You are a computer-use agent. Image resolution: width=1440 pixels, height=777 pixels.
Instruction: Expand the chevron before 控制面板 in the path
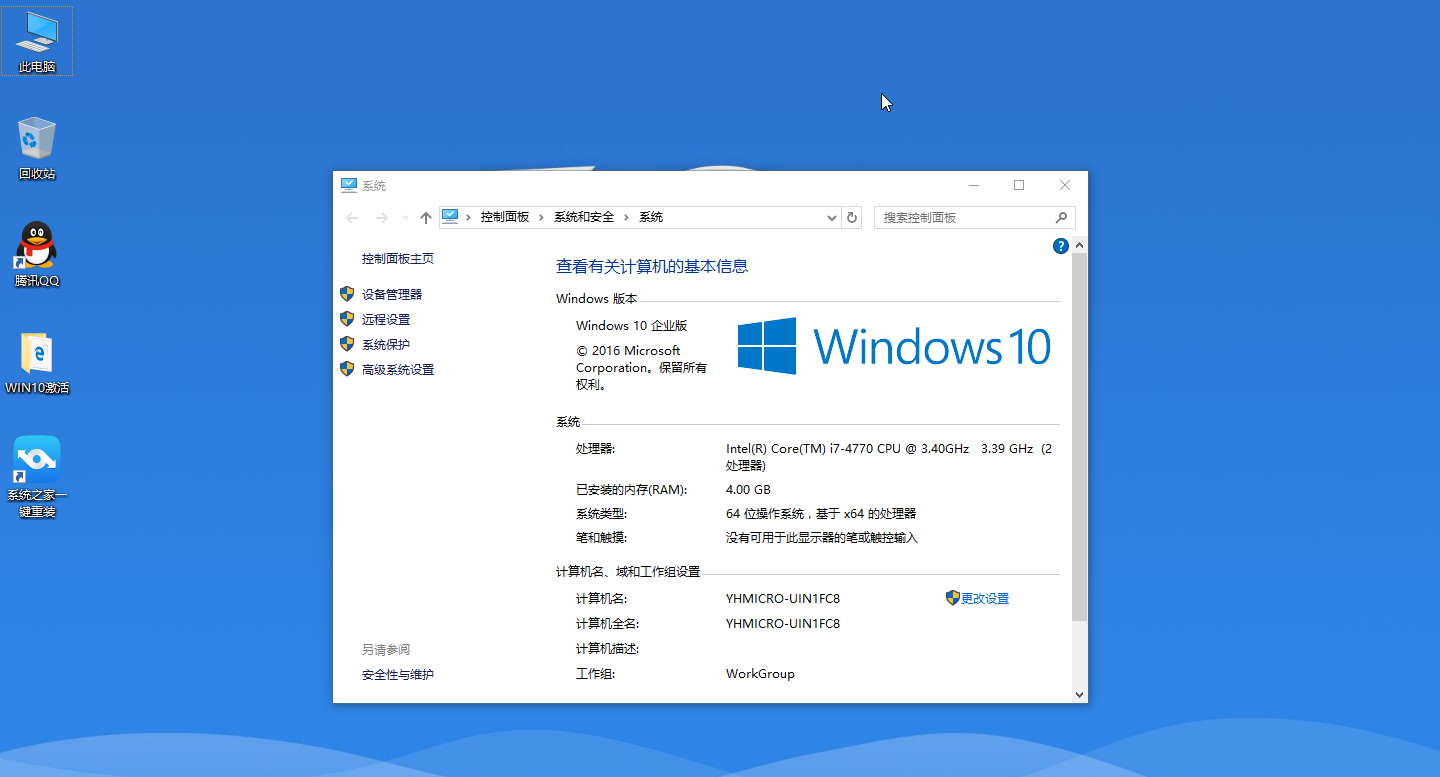click(x=468, y=217)
